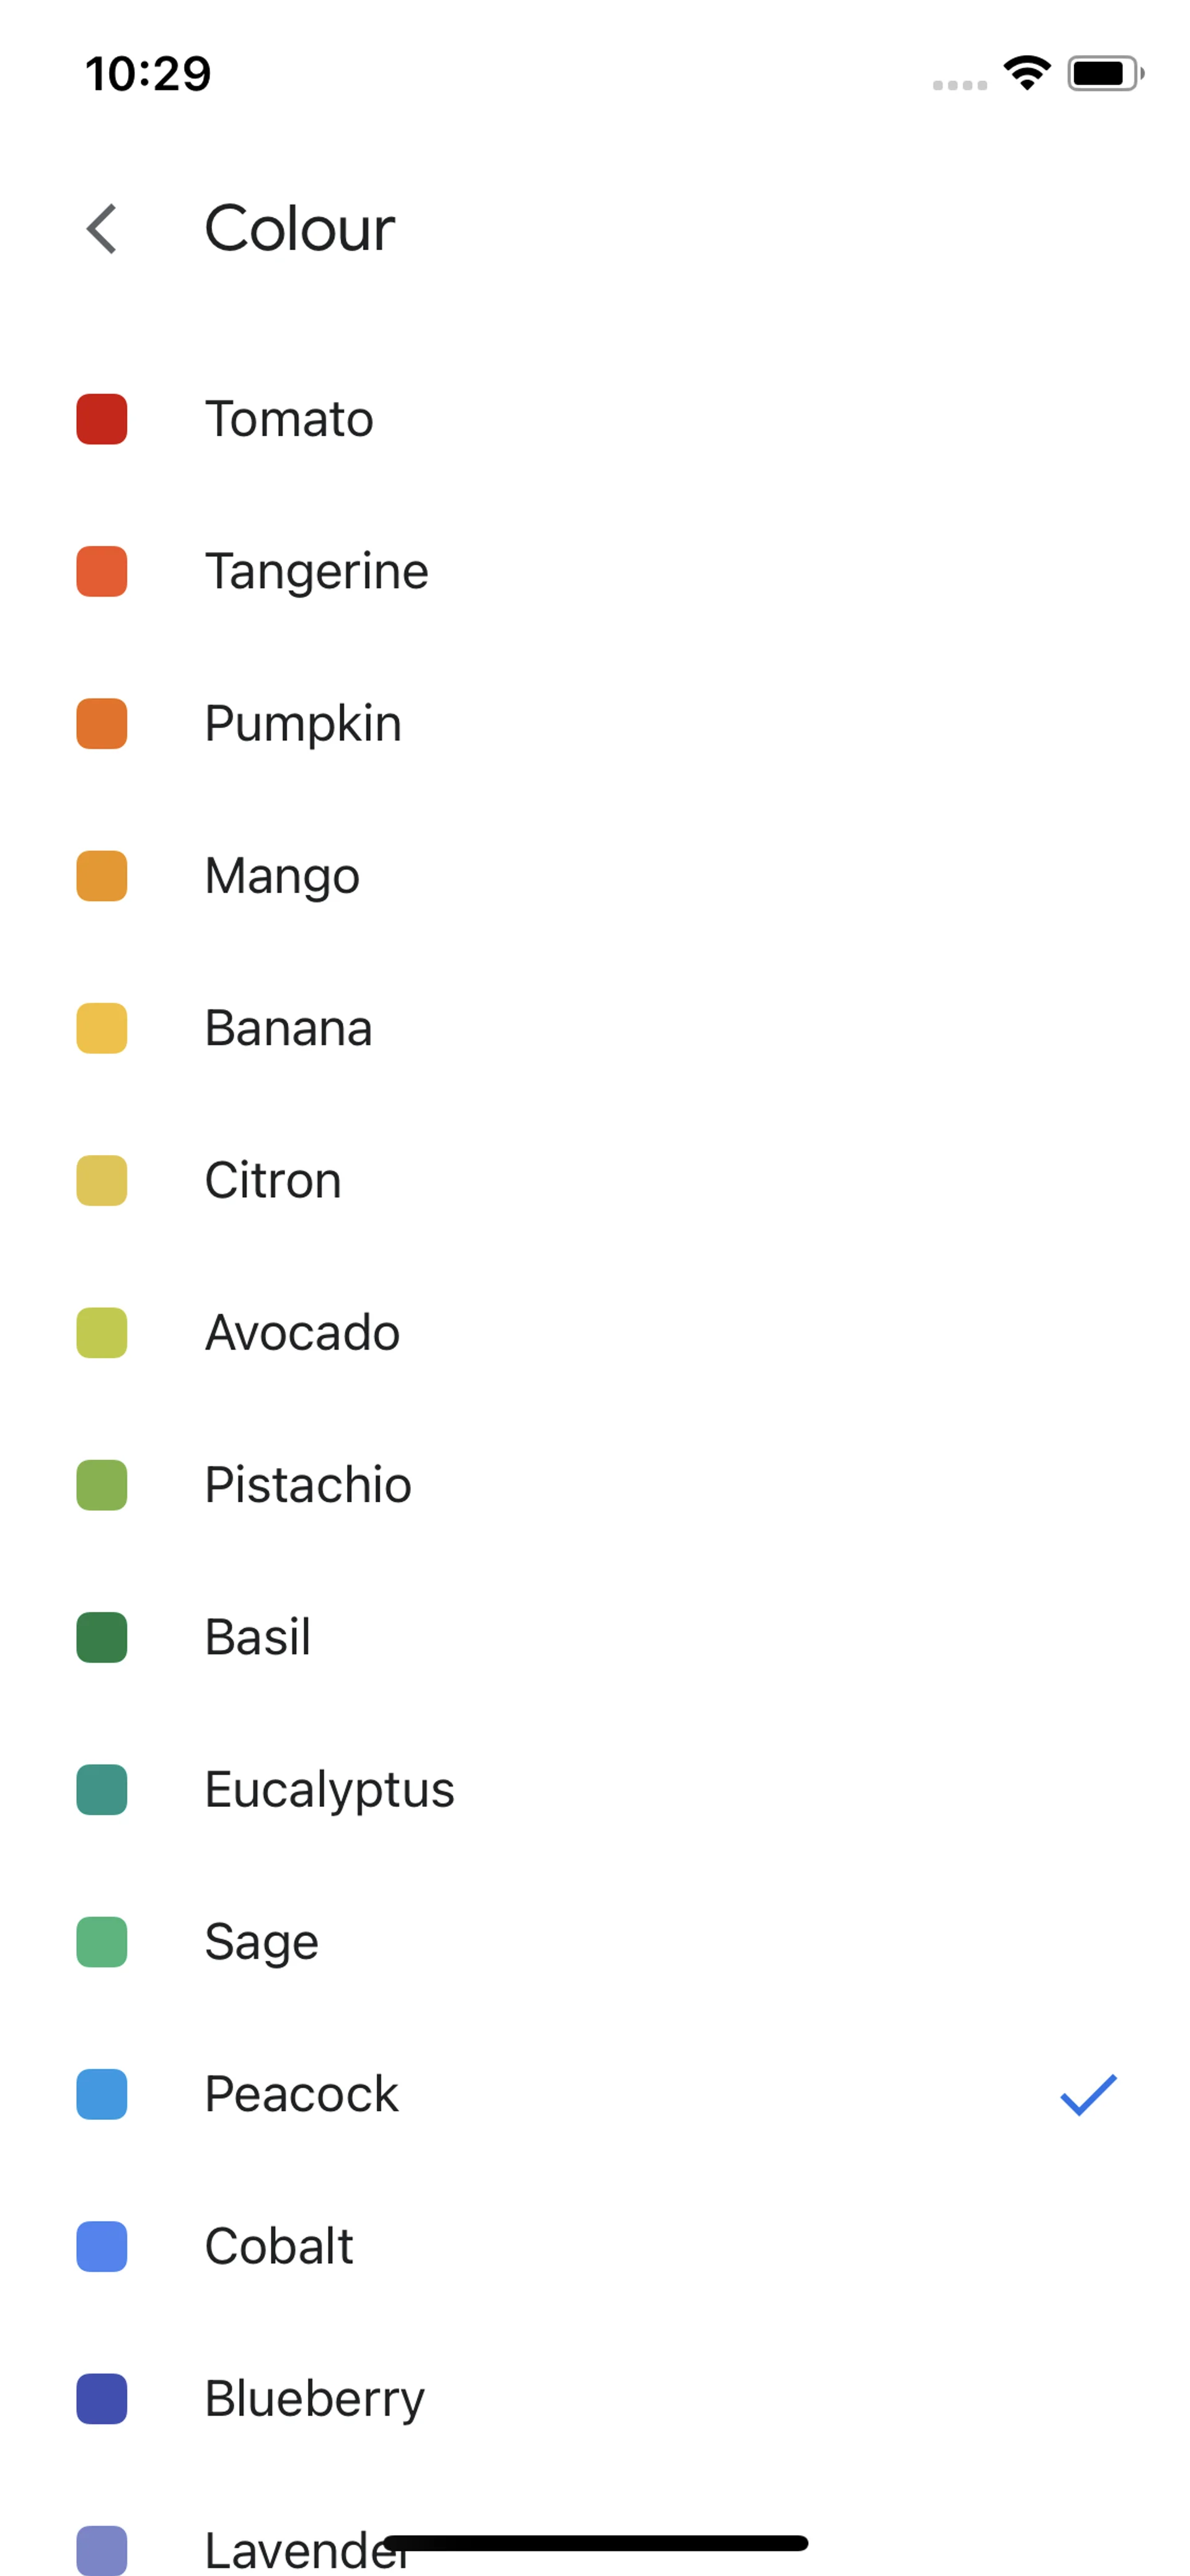Image resolution: width=1190 pixels, height=2576 pixels.
Task: Set colour to Basil
Action: click(x=258, y=1637)
